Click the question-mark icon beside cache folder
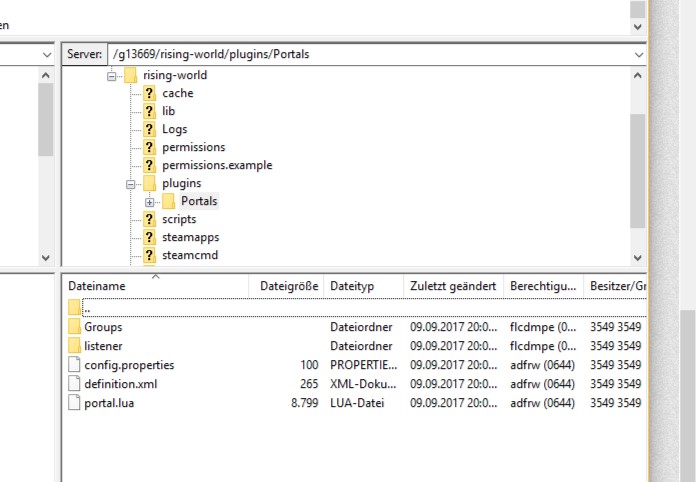 point(149,93)
